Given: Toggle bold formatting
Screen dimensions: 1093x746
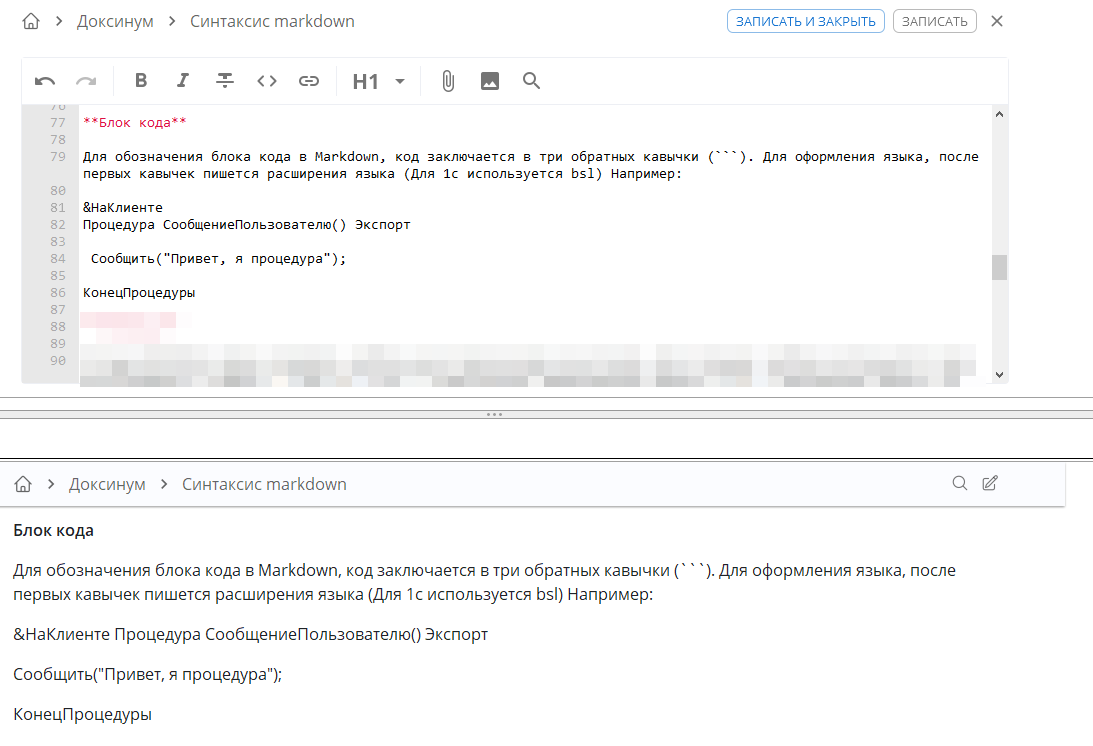Looking at the screenshot, I should pos(141,81).
